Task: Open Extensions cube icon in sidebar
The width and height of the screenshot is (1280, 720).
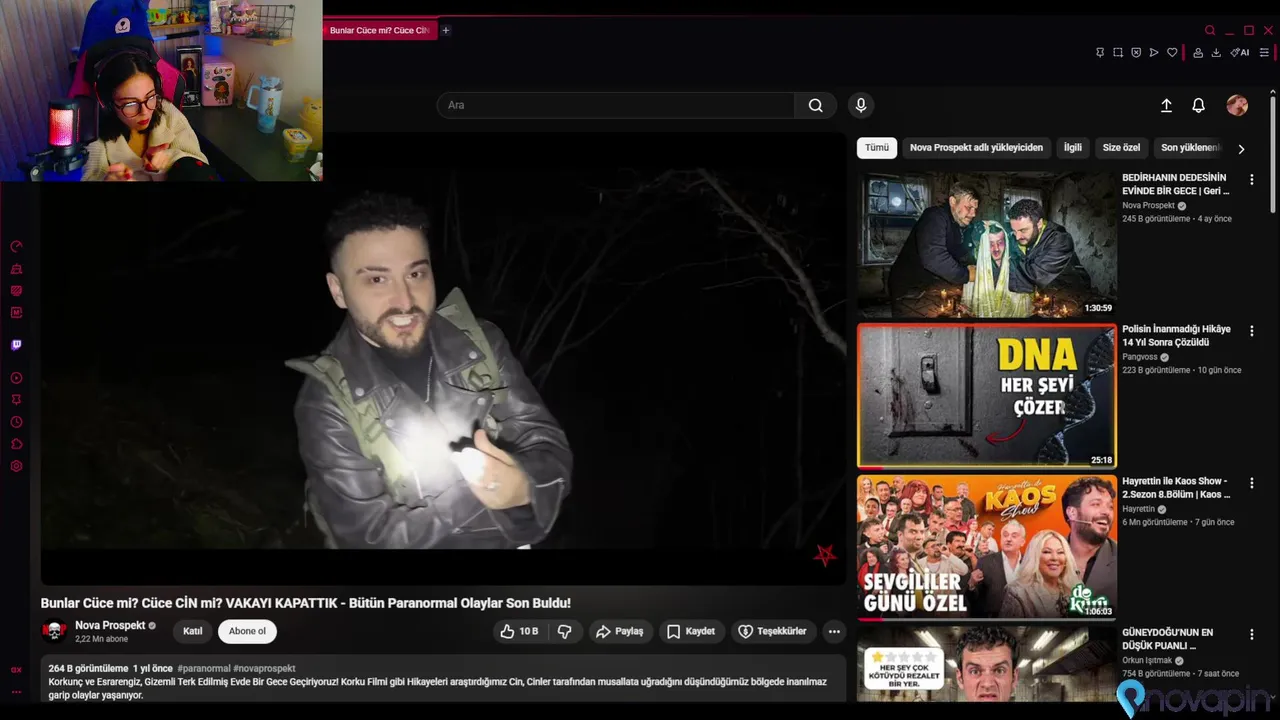Action: tap(16, 444)
